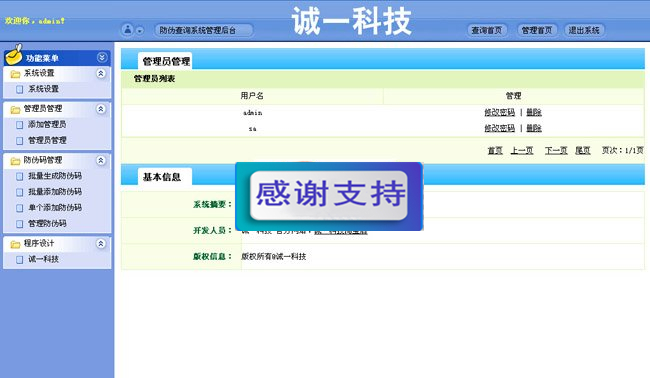Collapse the 功能菜单 panel arrow

click(102, 58)
